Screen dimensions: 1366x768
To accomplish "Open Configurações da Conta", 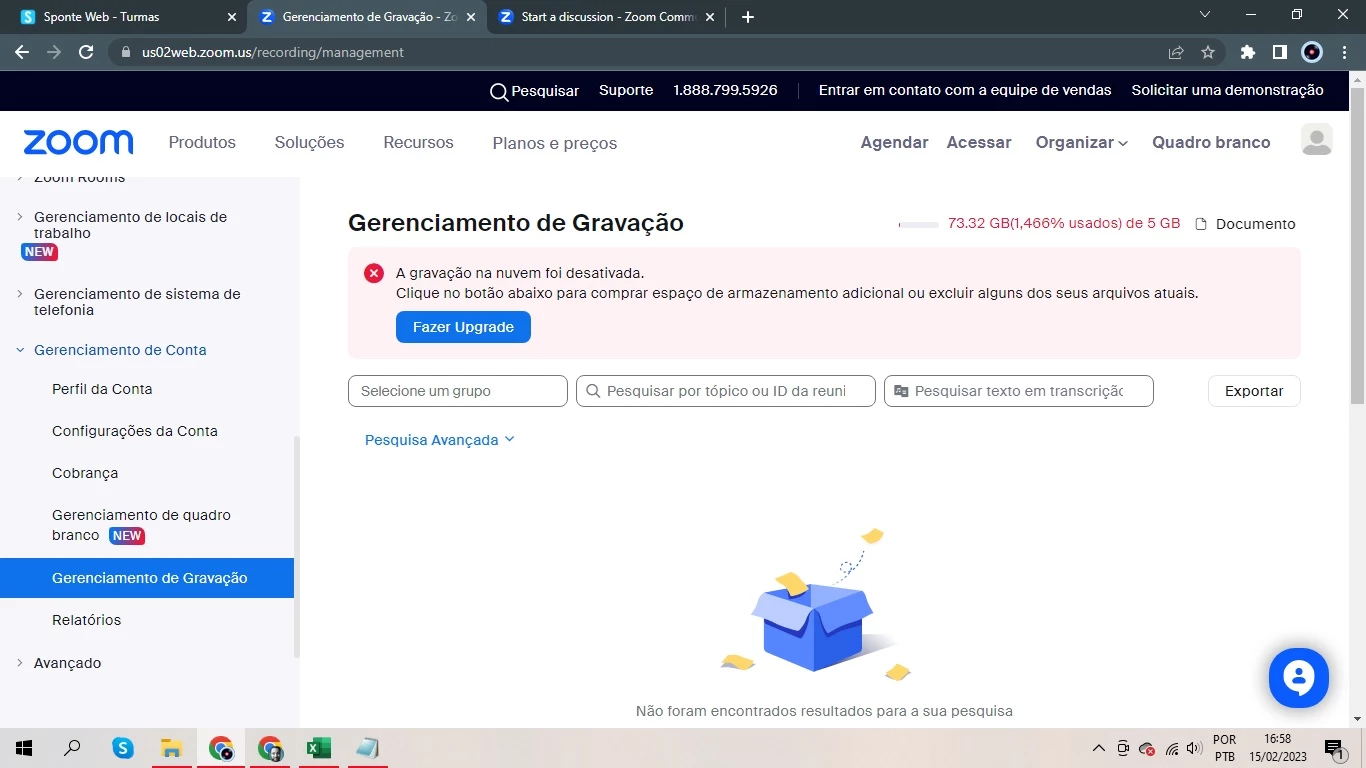I will click(x=135, y=431).
